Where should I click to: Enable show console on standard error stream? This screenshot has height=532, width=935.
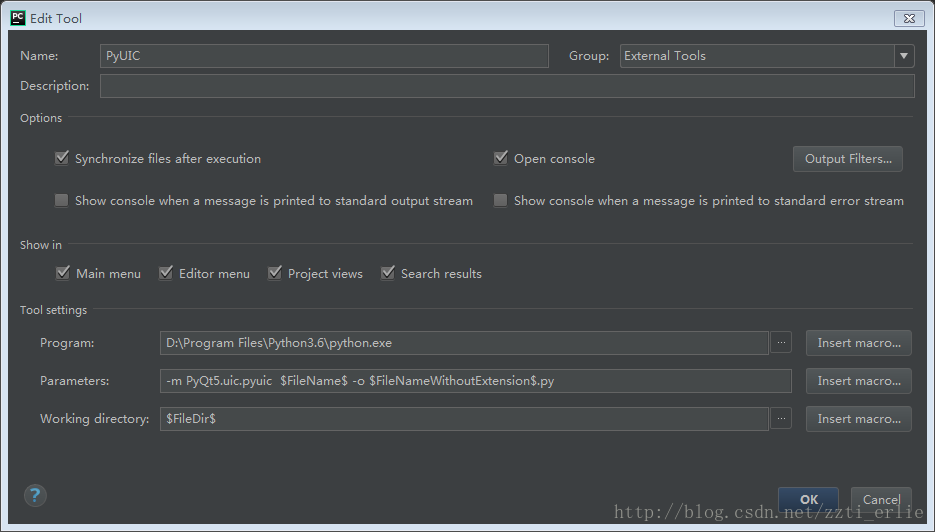pos(501,201)
